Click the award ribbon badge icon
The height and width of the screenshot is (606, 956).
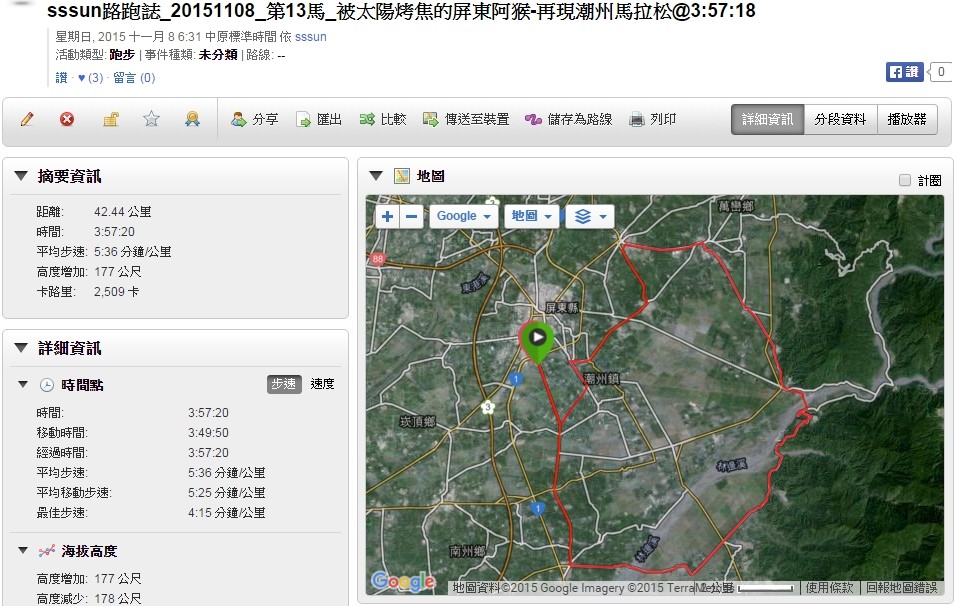(x=192, y=119)
